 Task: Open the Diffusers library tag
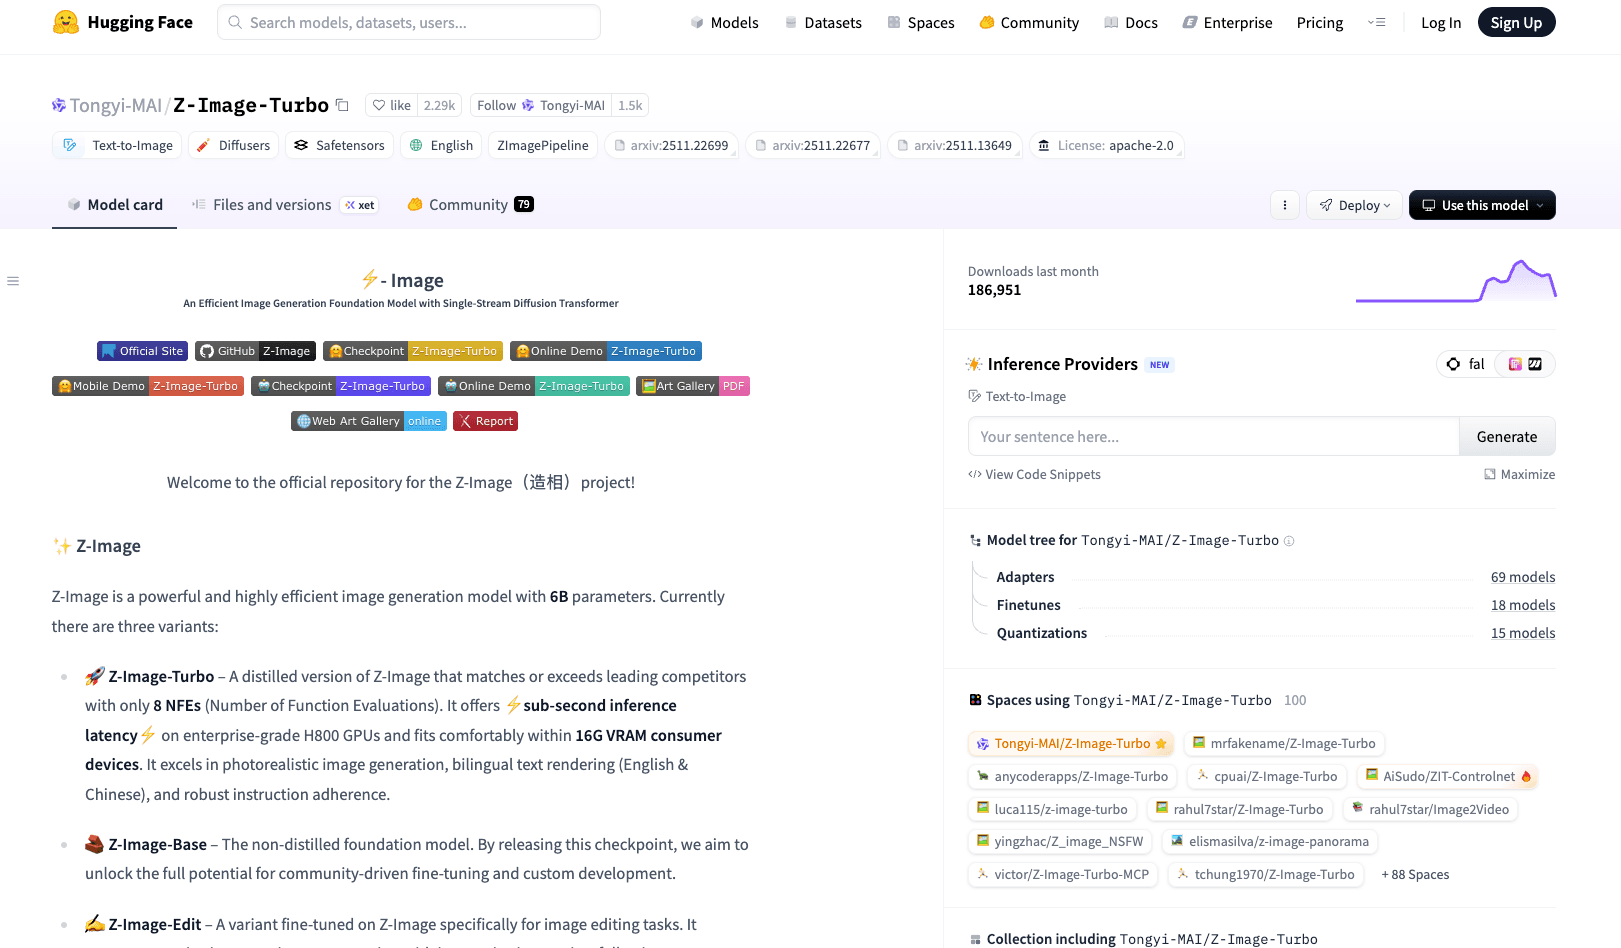coord(233,145)
